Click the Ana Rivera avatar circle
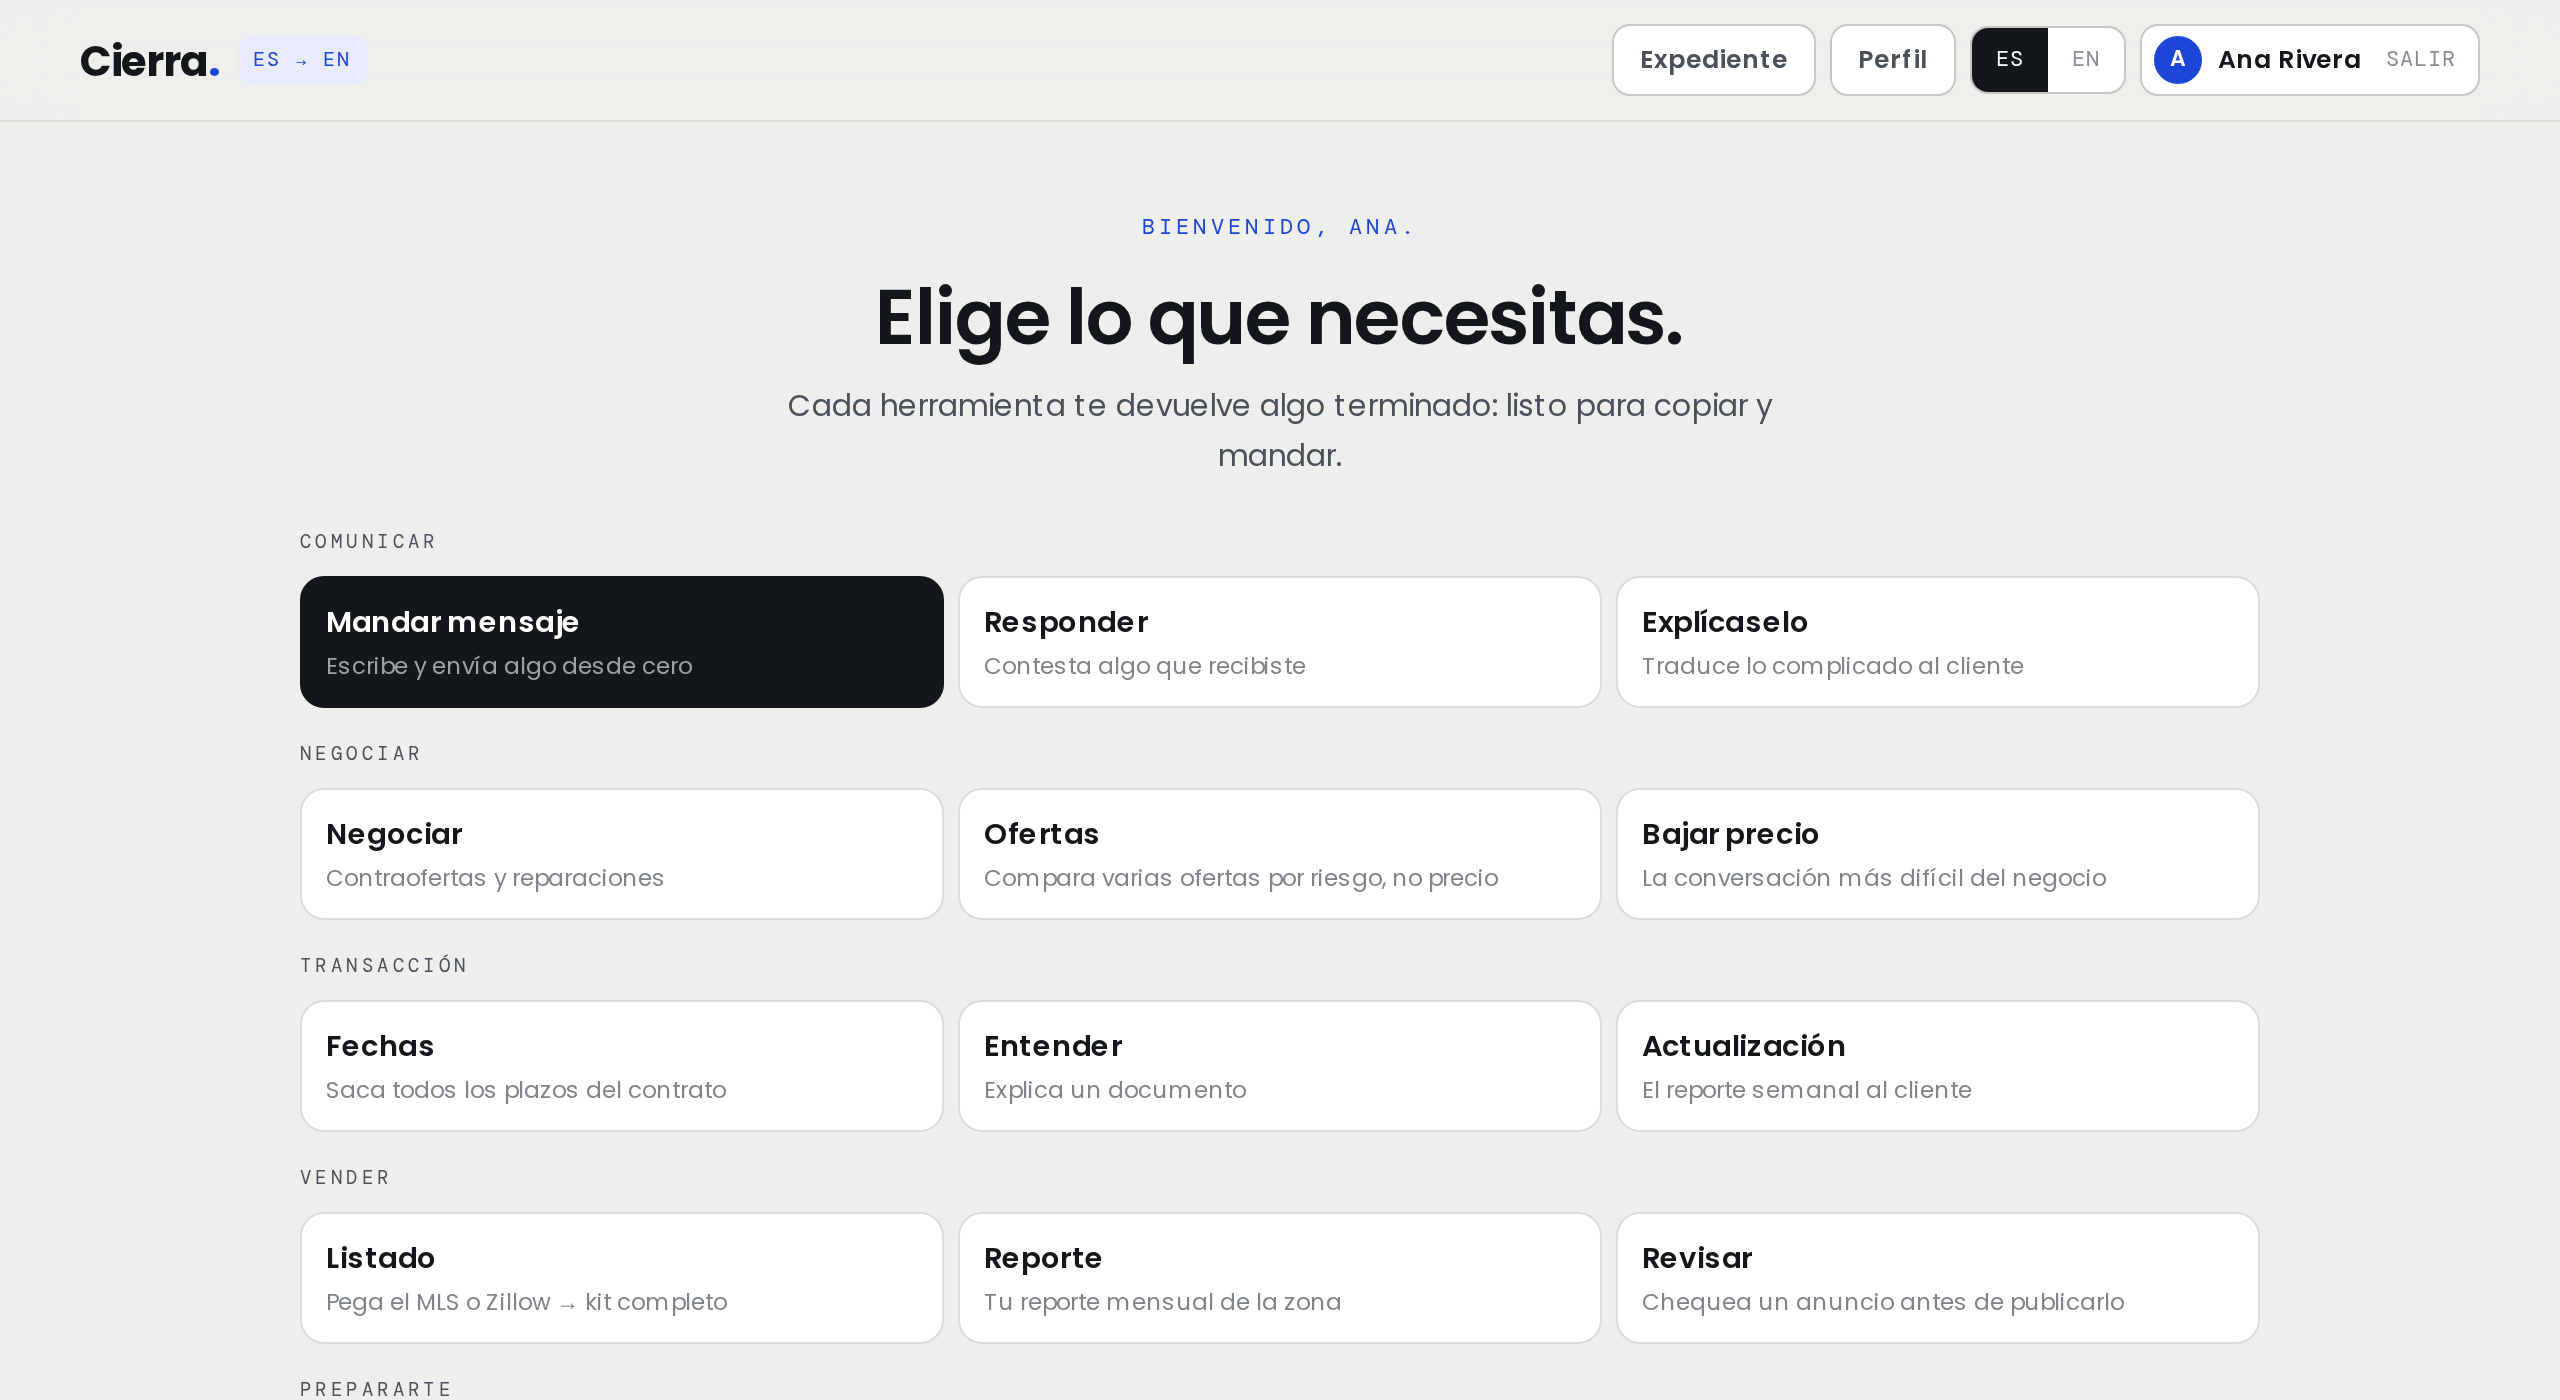 click(2178, 60)
